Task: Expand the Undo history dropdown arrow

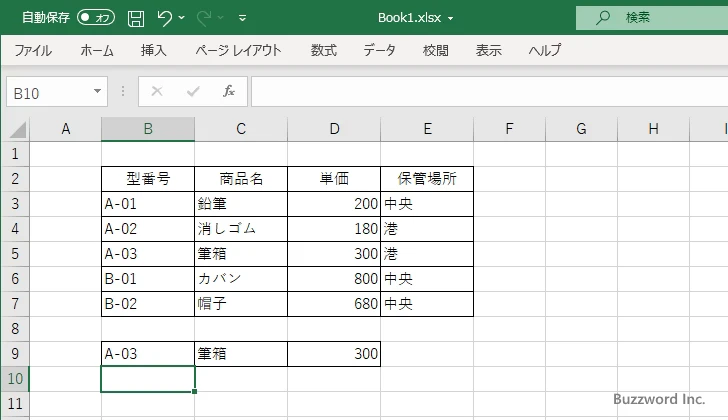Action: [x=182, y=18]
